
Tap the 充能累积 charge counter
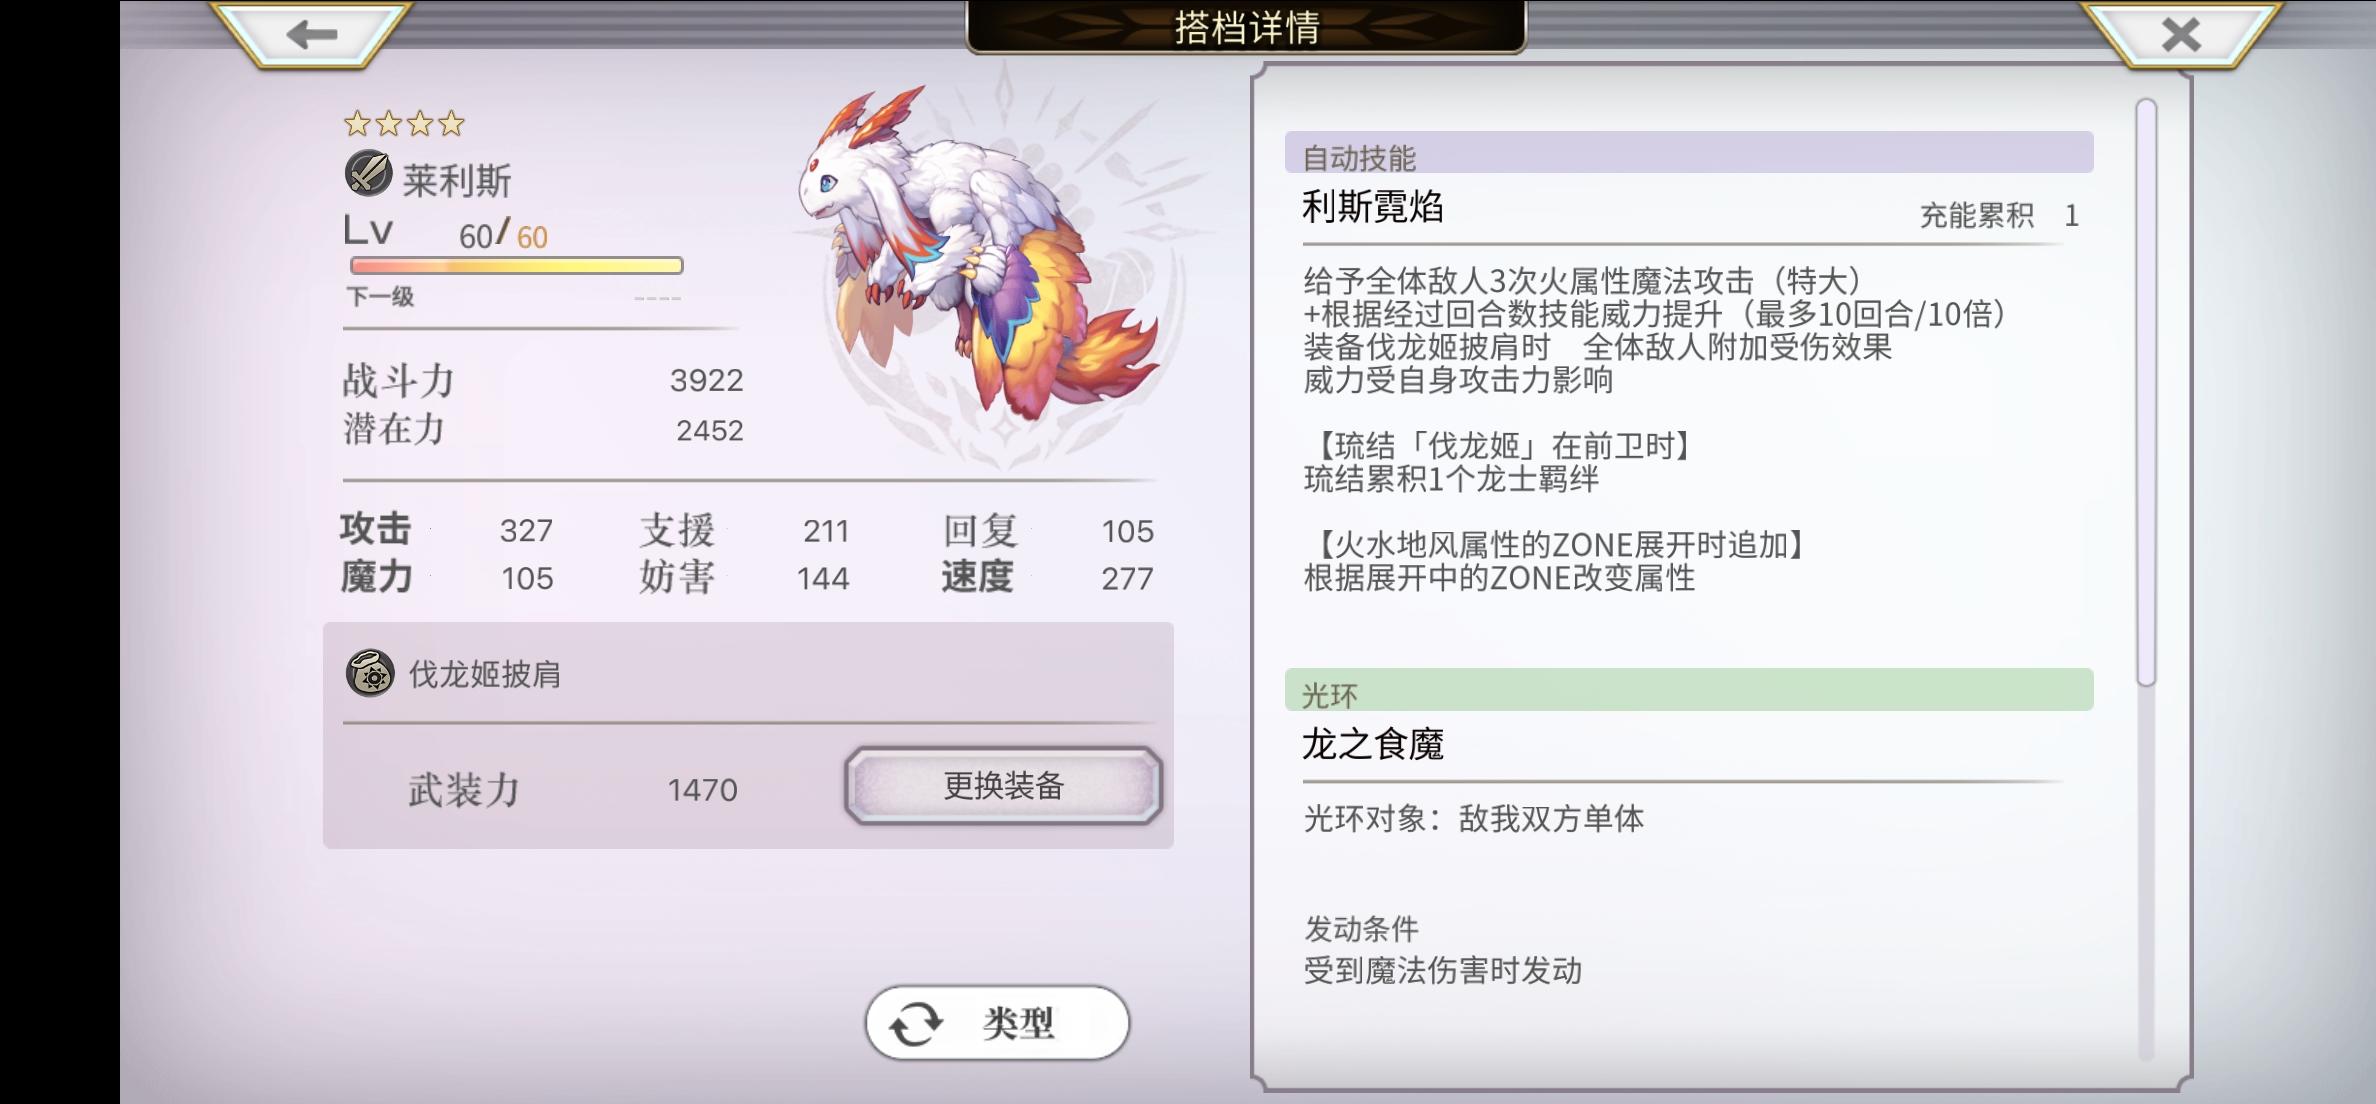tap(1999, 215)
